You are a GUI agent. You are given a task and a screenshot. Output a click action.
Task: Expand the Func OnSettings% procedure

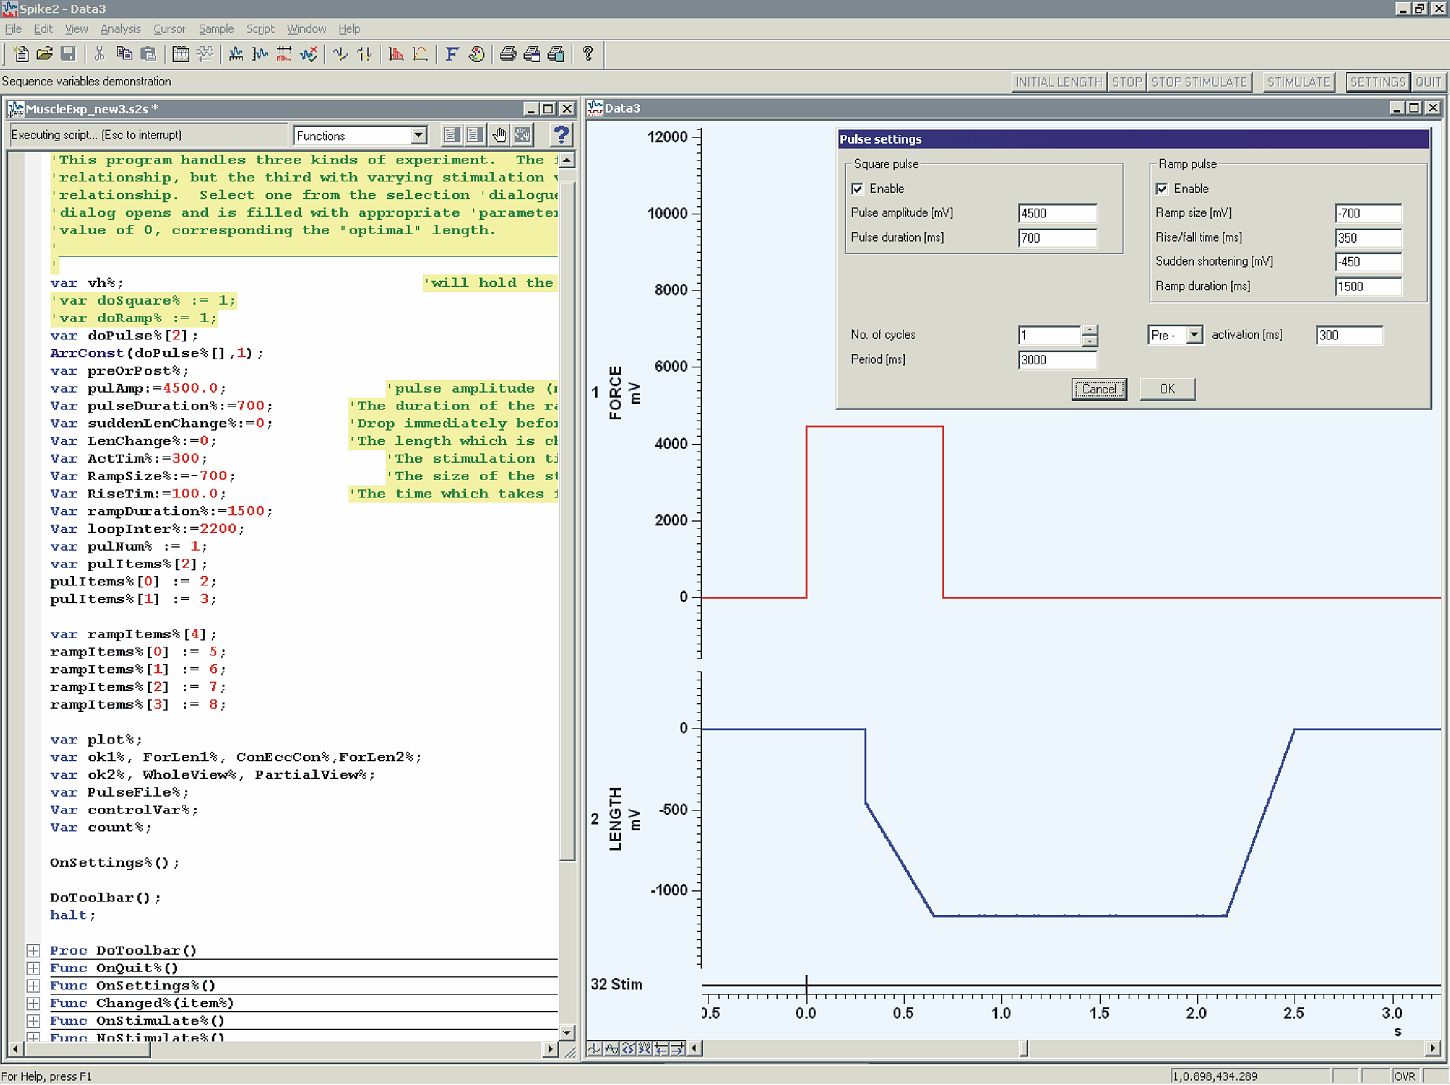point(33,985)
